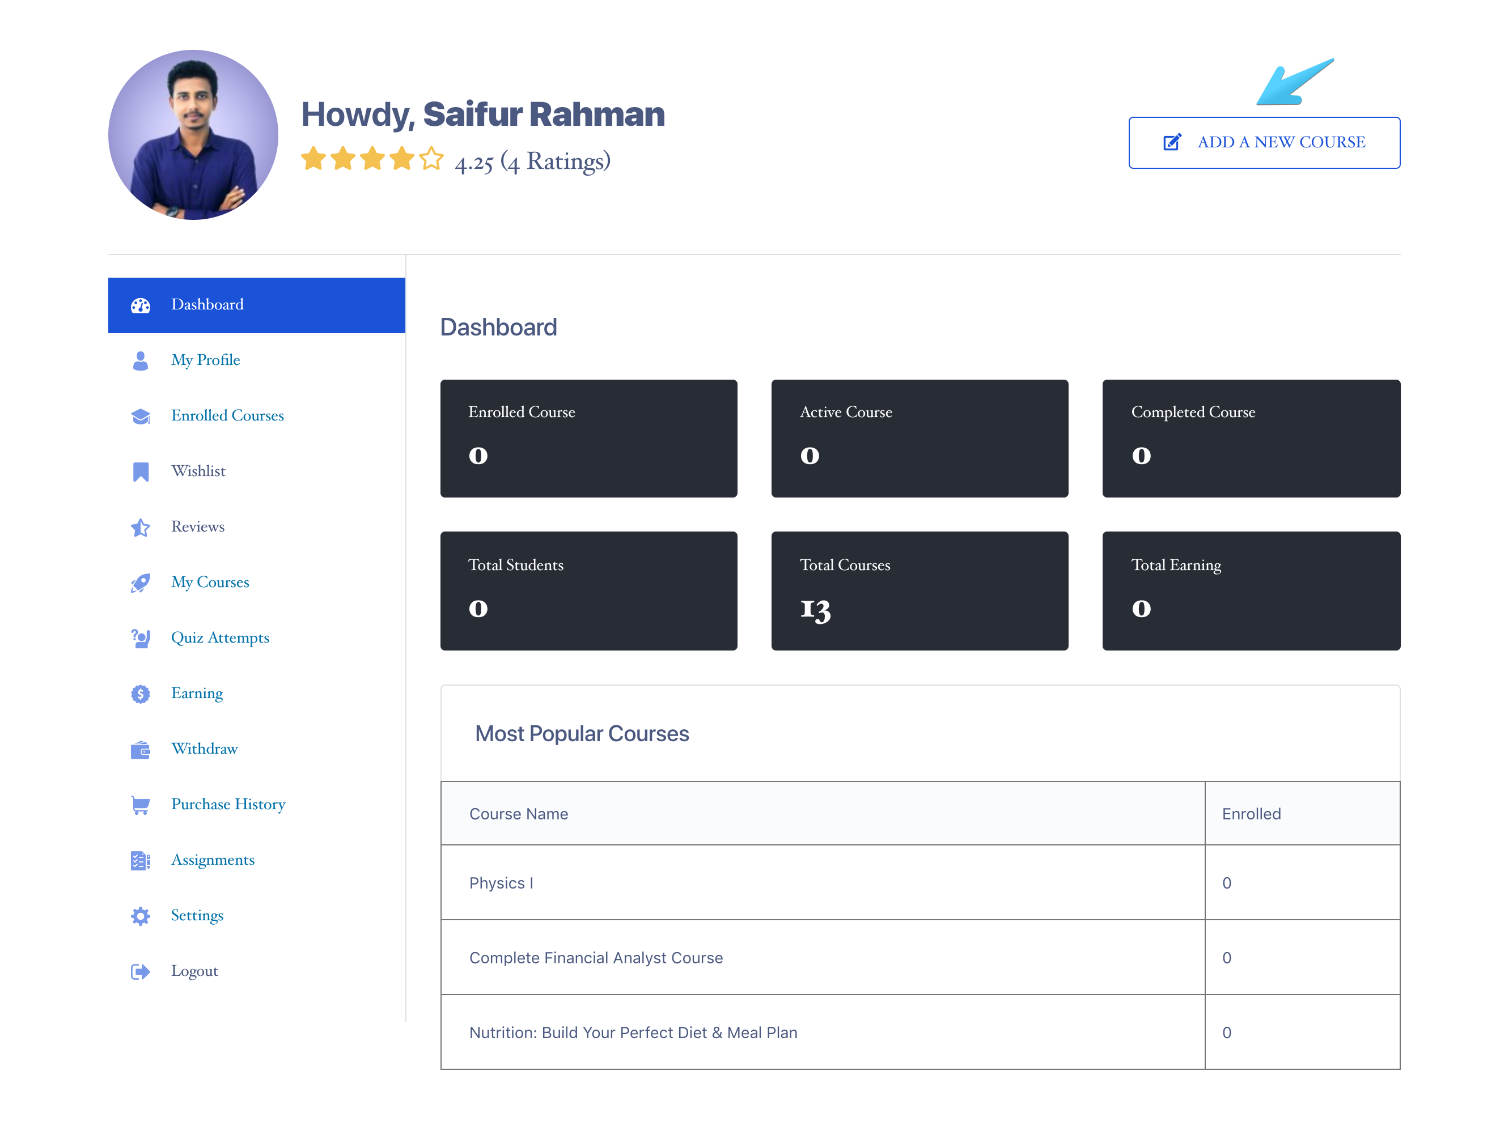This screenshot has height=1135, width=1499.
Task: Click the enrolled count for Physics I
Action: (x=1227, y=883)
